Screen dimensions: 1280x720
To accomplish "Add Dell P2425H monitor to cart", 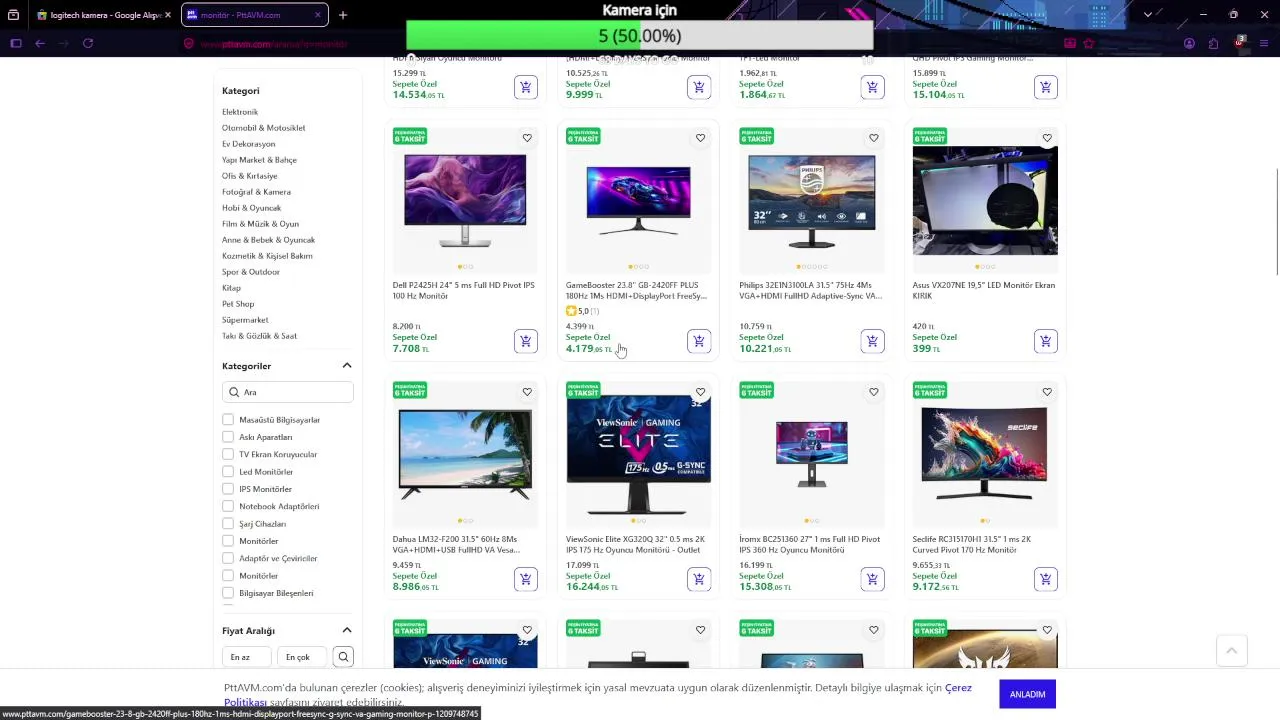I will (x=526, y=341).
